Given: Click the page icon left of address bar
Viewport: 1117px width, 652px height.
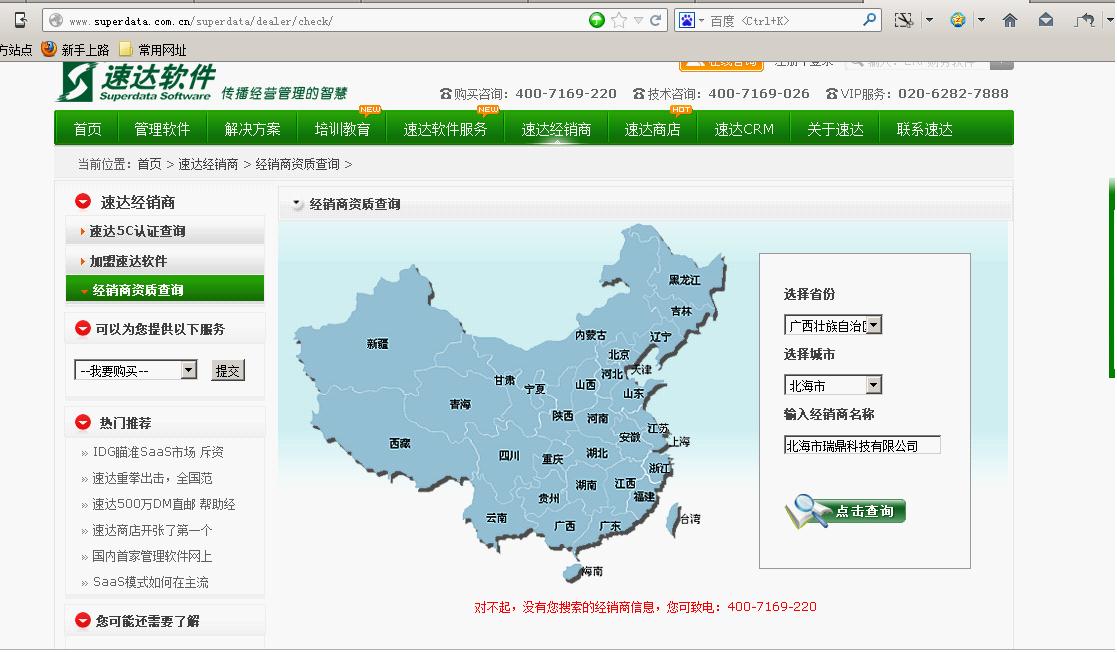Looking at the screenshot, I should click(21, 20).
